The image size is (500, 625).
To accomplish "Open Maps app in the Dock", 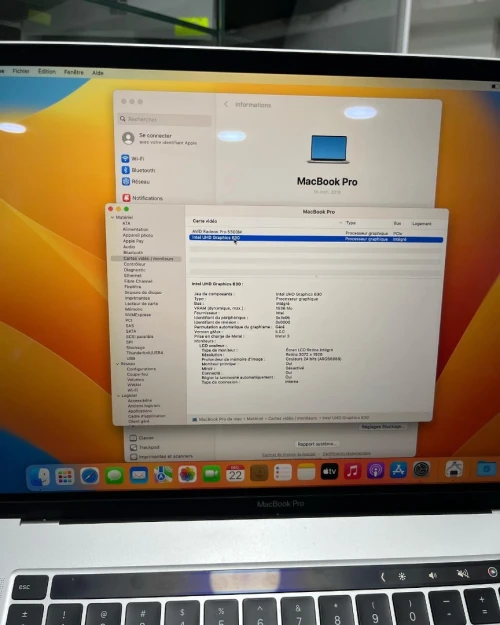I will (163, 475).
